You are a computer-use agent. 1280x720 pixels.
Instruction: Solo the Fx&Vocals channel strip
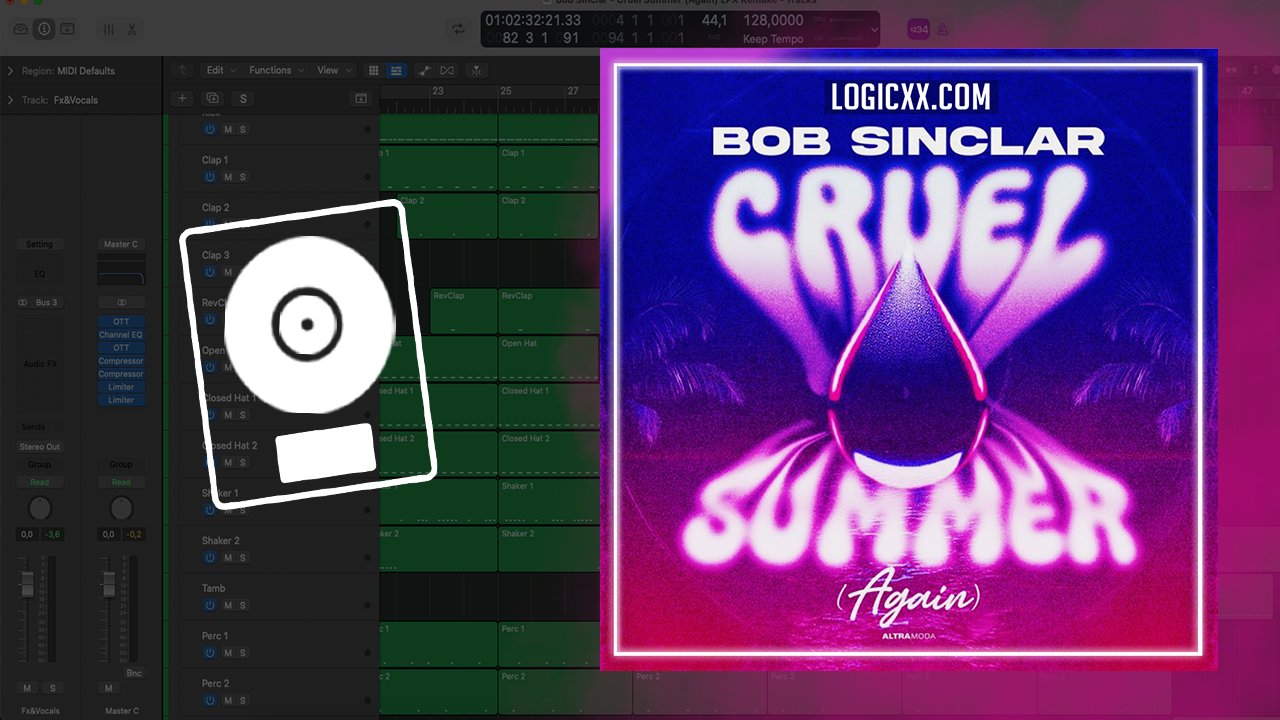pyautogui.click(x=52, y=688)
